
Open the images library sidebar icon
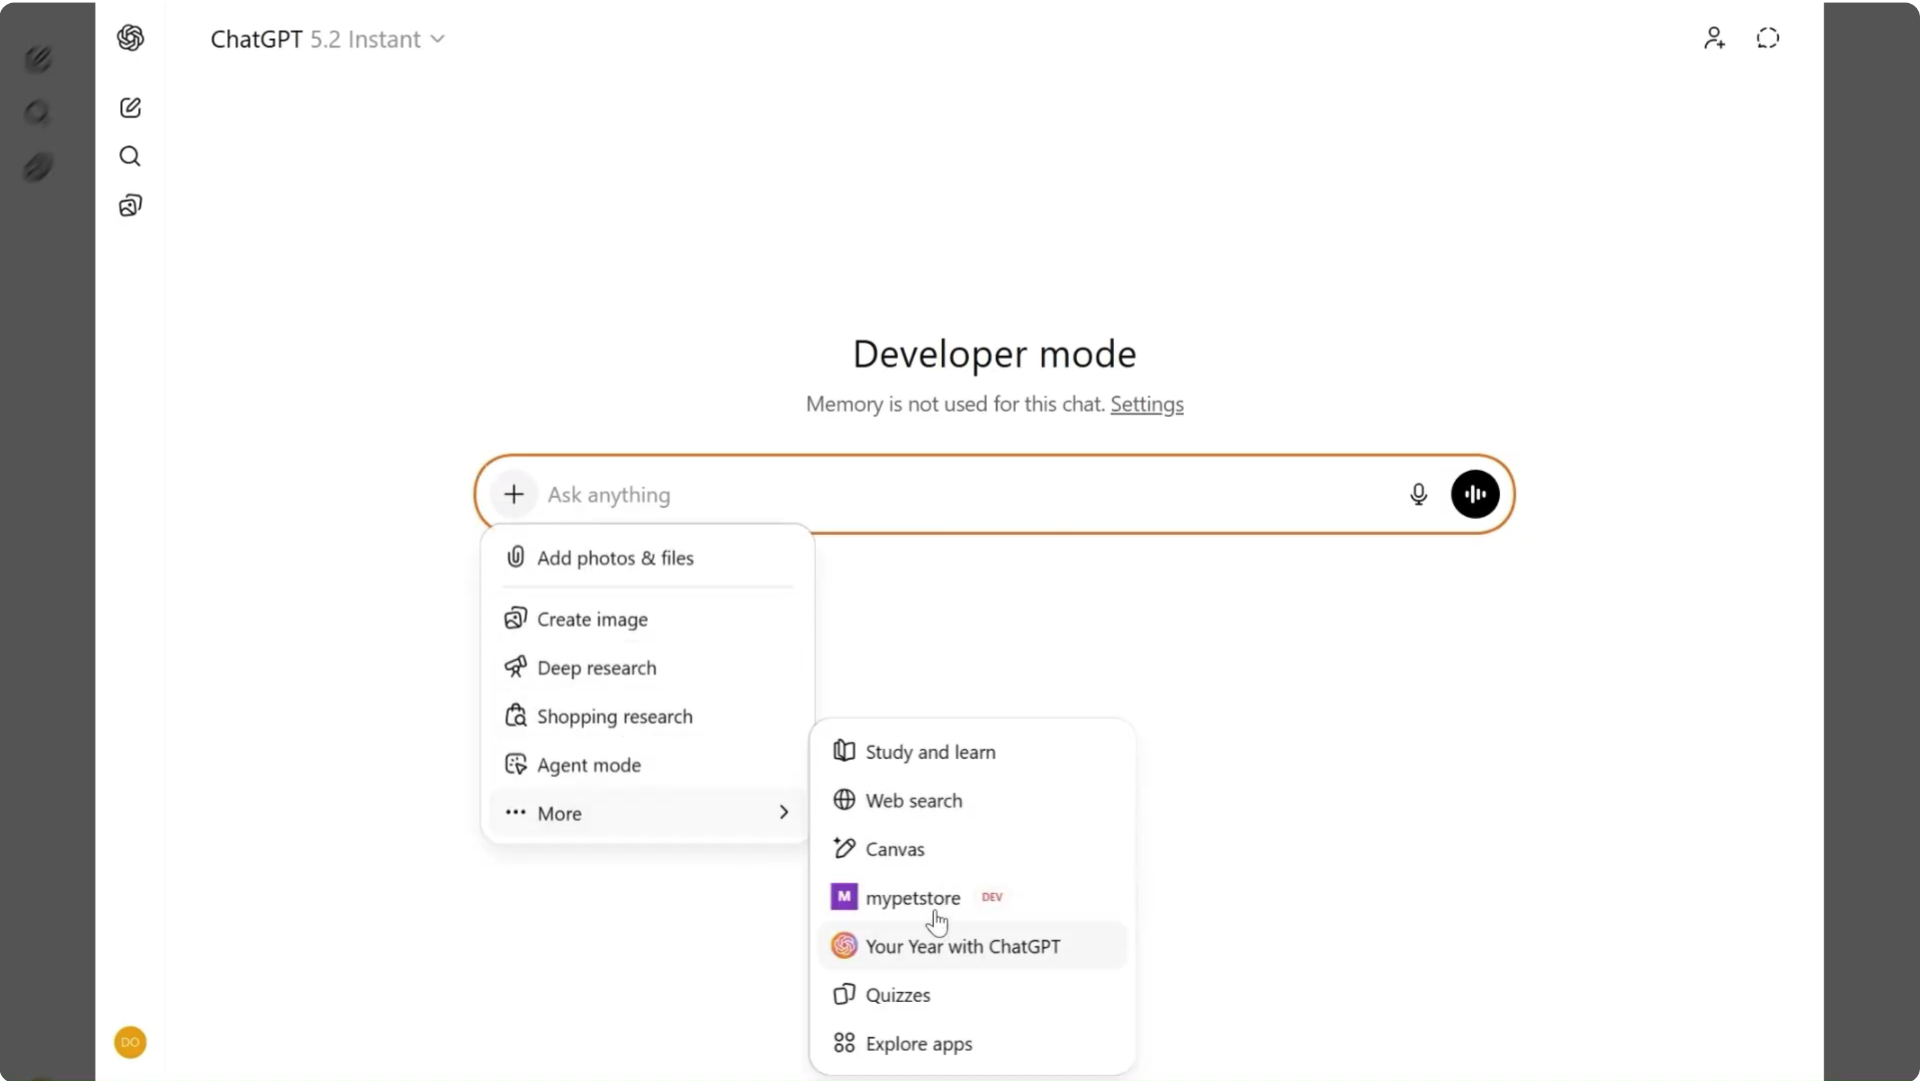click(x=130, y=206)
